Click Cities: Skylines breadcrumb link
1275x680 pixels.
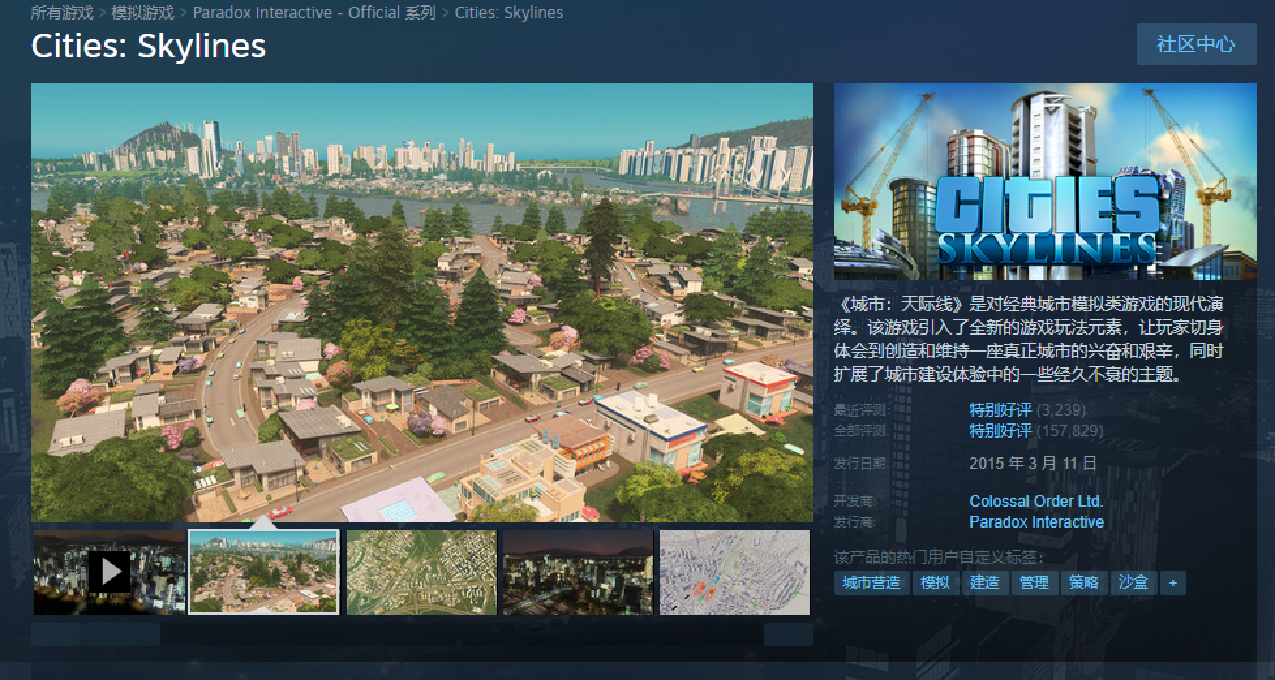click(x=508, y=13)
